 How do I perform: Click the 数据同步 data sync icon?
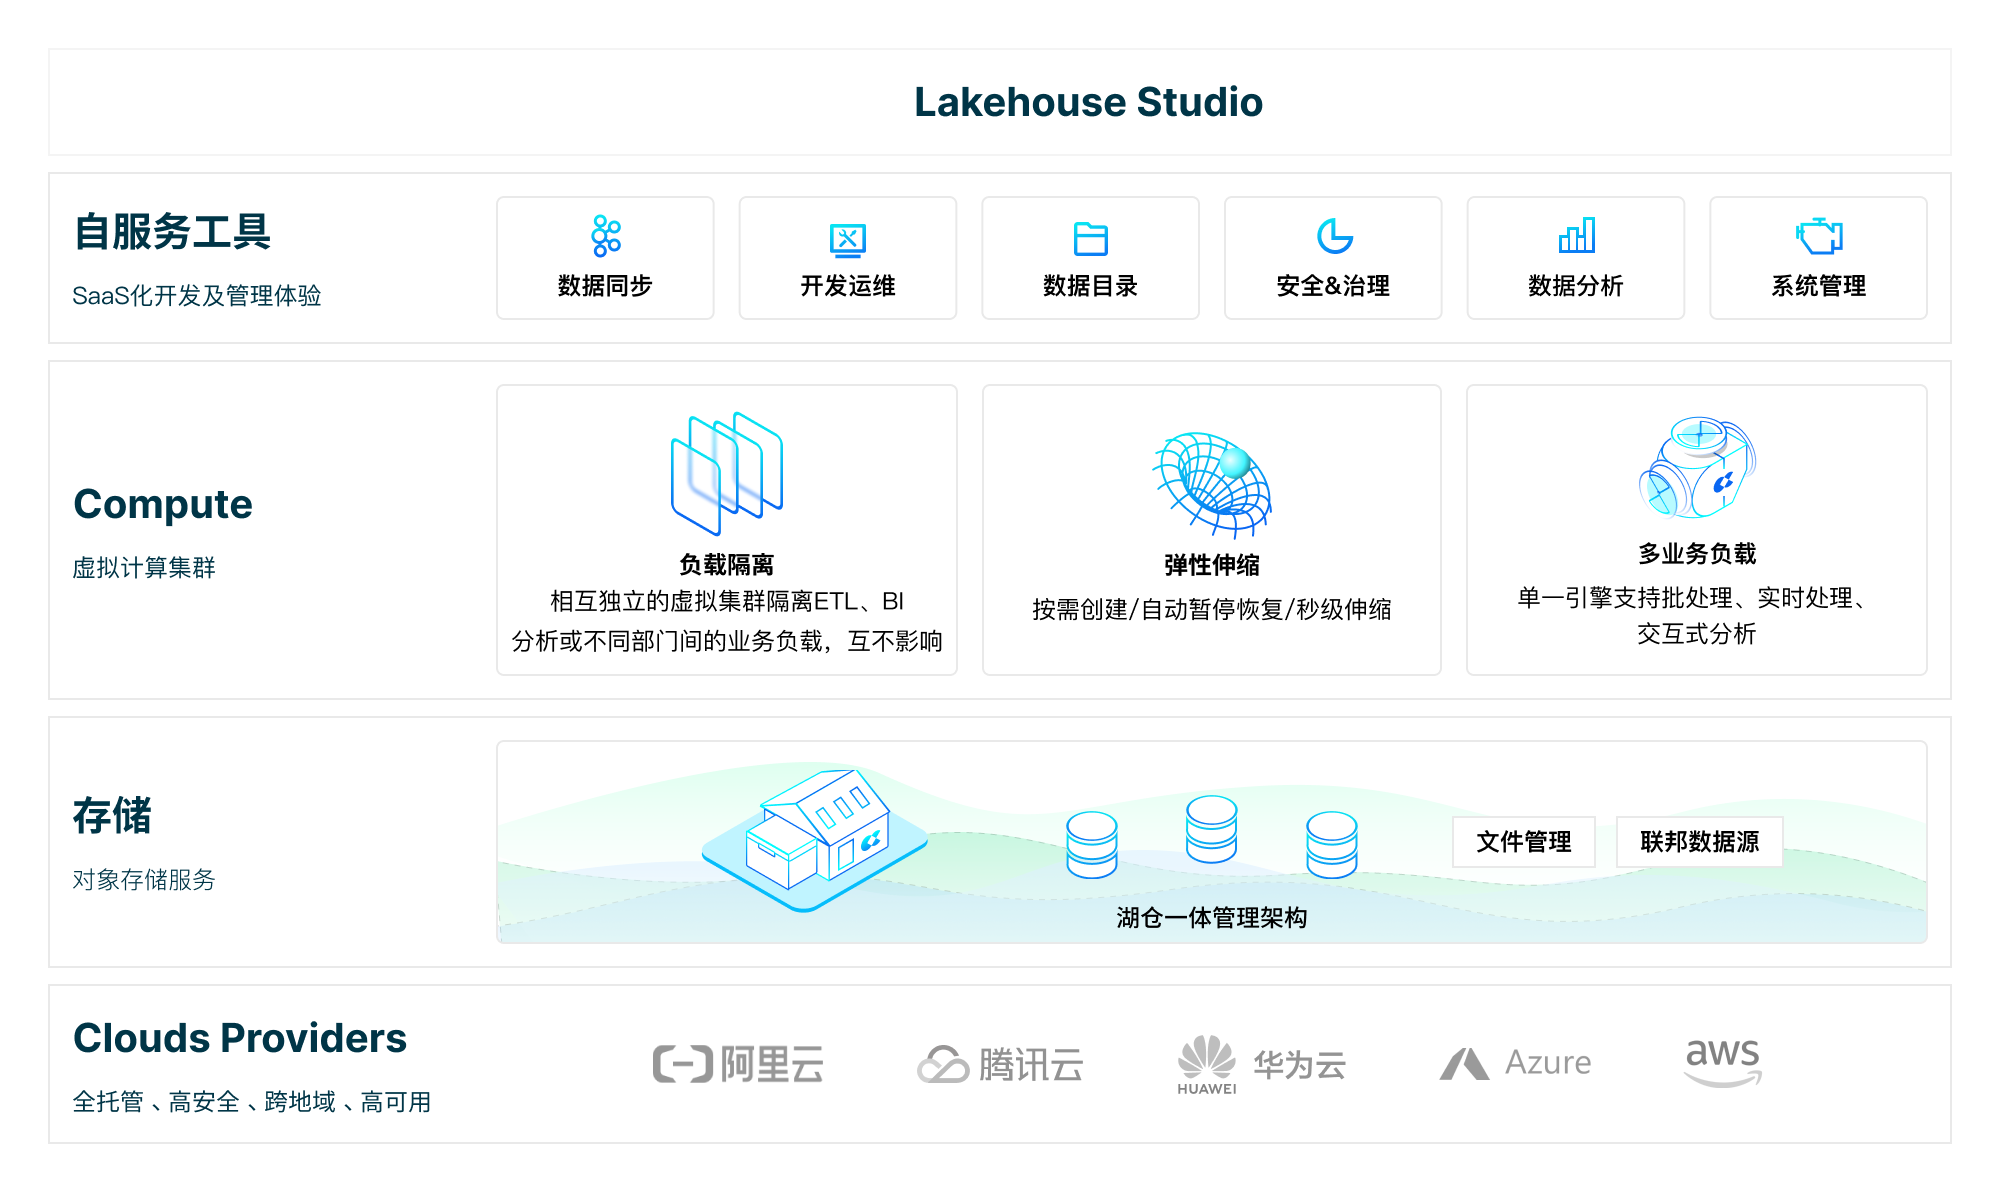[605, 237]
